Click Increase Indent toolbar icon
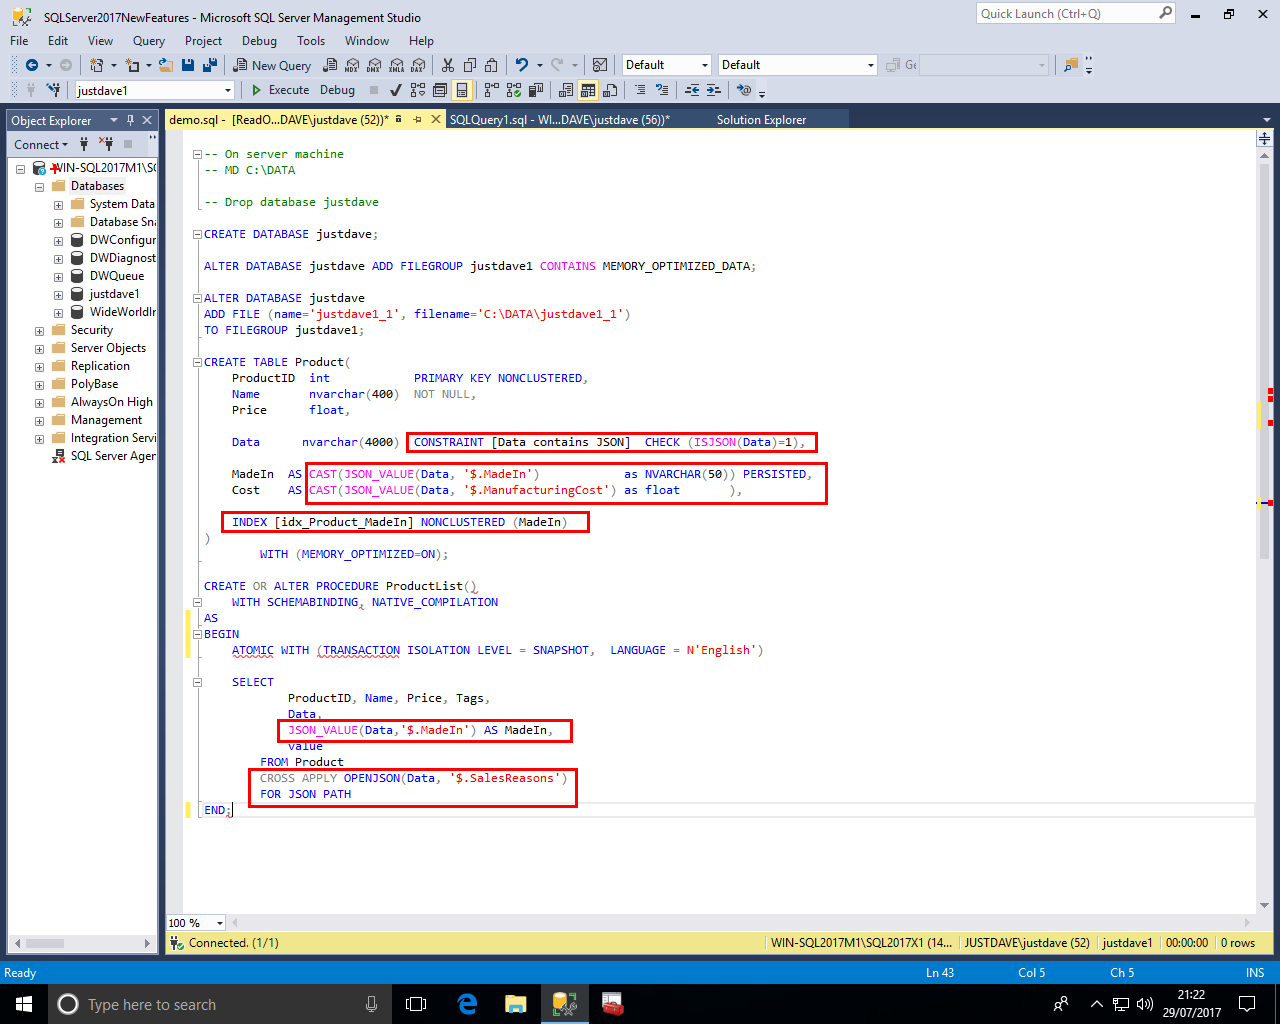Image resolution: width=1280 pixels, height=1024 pixels. [x=713, y=90]
